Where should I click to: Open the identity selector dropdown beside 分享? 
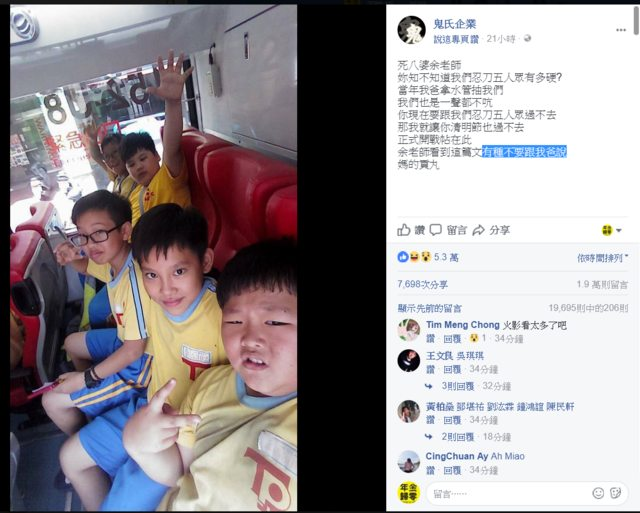click(611, 230)
